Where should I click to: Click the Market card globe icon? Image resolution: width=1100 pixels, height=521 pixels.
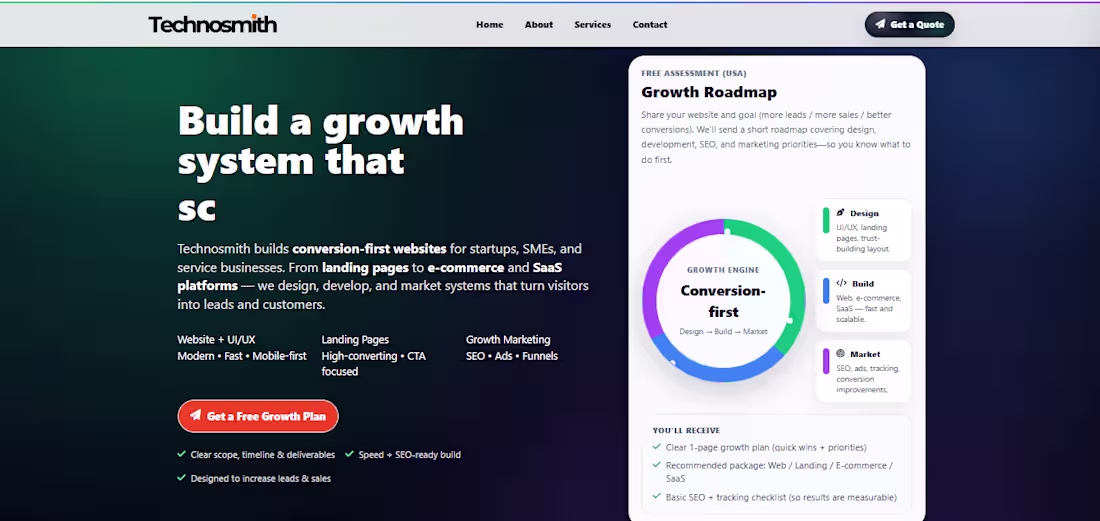(841, 353)
